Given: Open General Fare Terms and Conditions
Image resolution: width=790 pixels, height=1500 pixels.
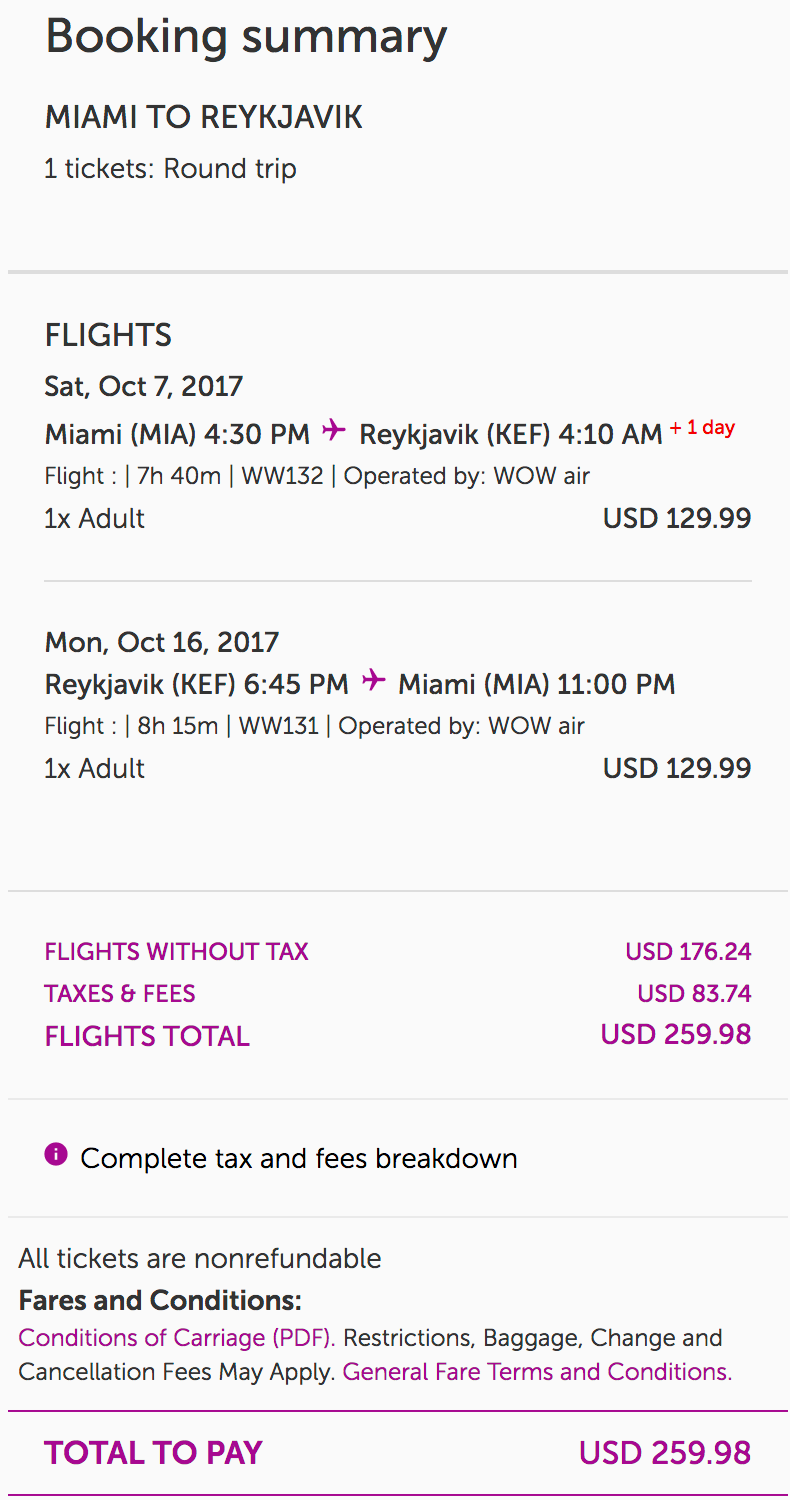Looking at the screenshot, I should [537, 1372].
